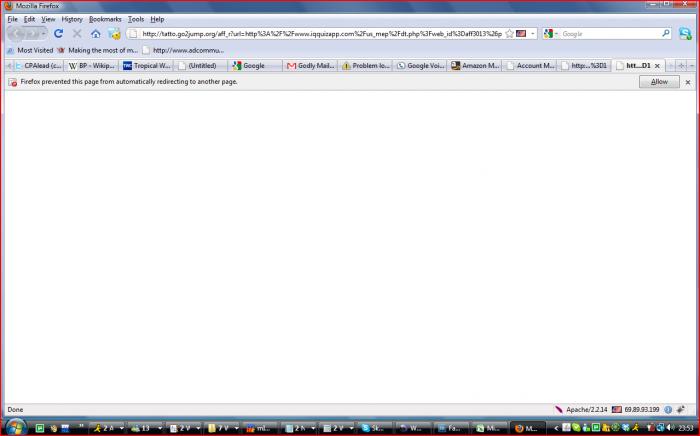
Task: Open the http://www.adcommu... bookmark
Action: (183, 50)
